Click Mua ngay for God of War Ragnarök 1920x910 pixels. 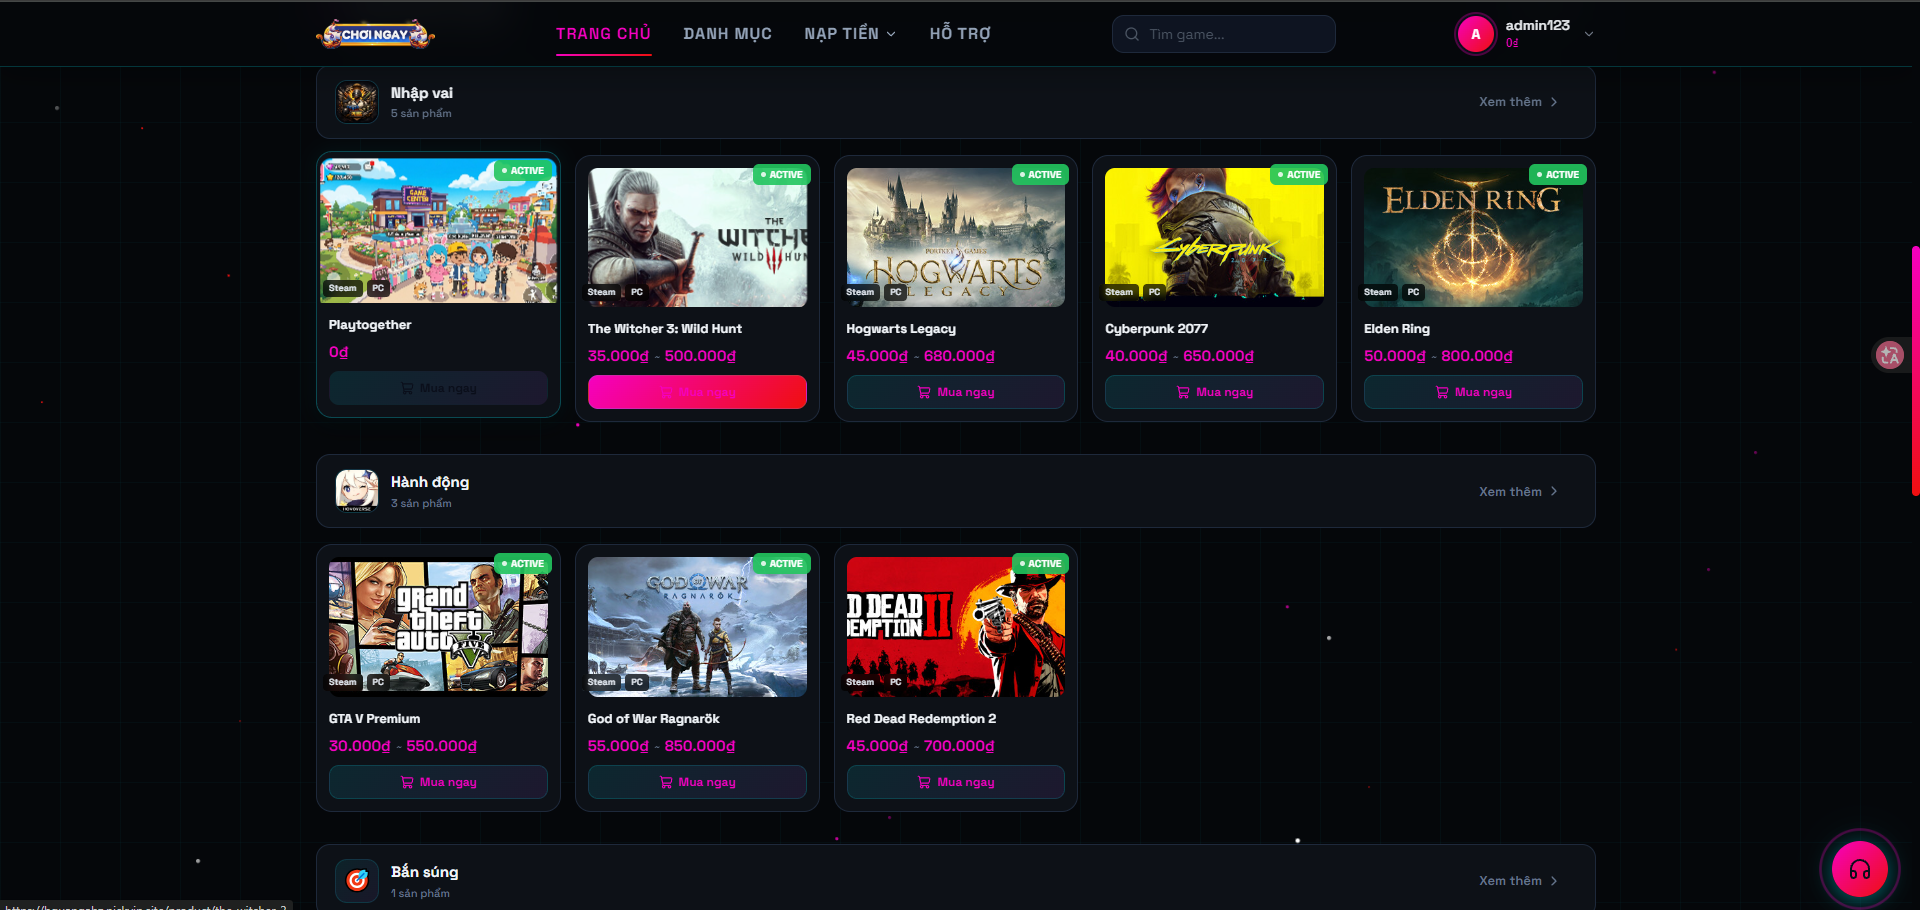coord(697,782)
